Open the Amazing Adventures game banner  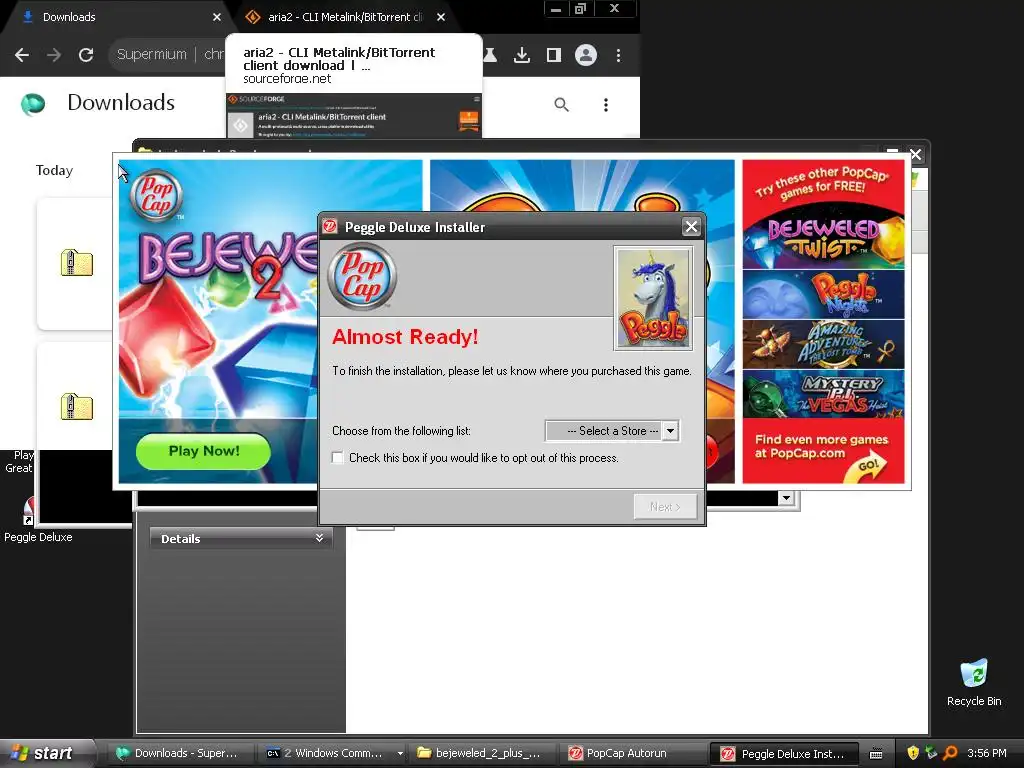[x=823, y=344]
